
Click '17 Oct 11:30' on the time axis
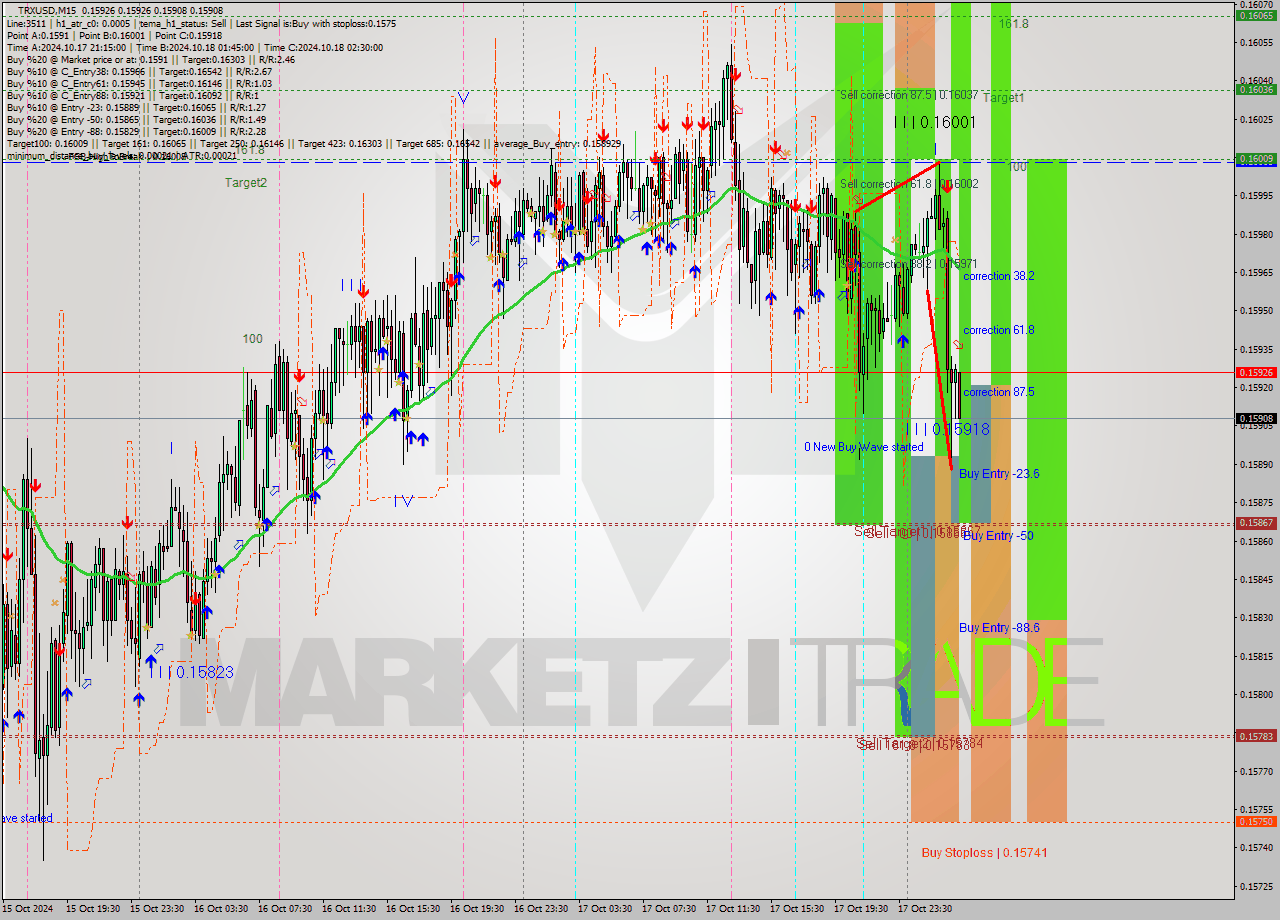click(733, 909)
